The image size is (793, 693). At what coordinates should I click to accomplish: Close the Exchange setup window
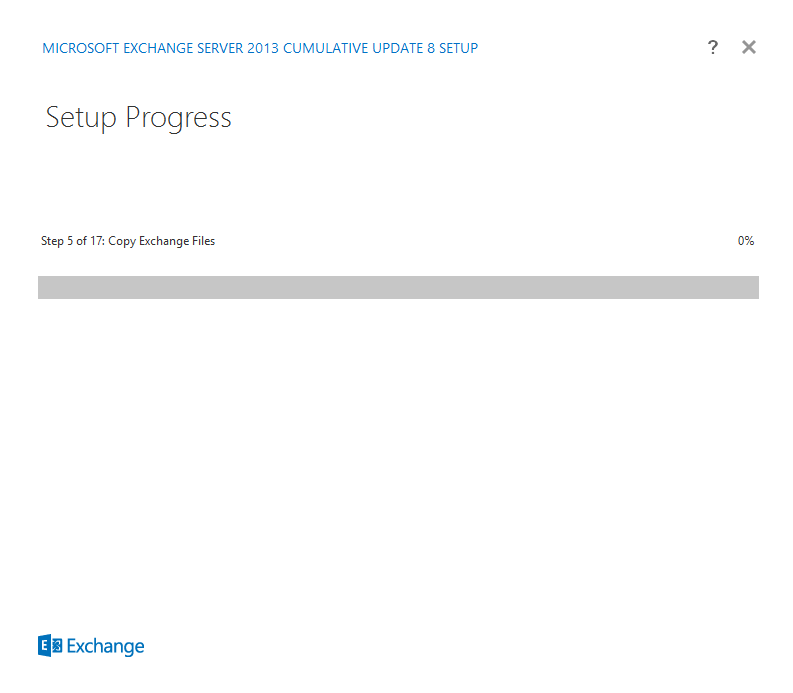click(x=749, y=47)
